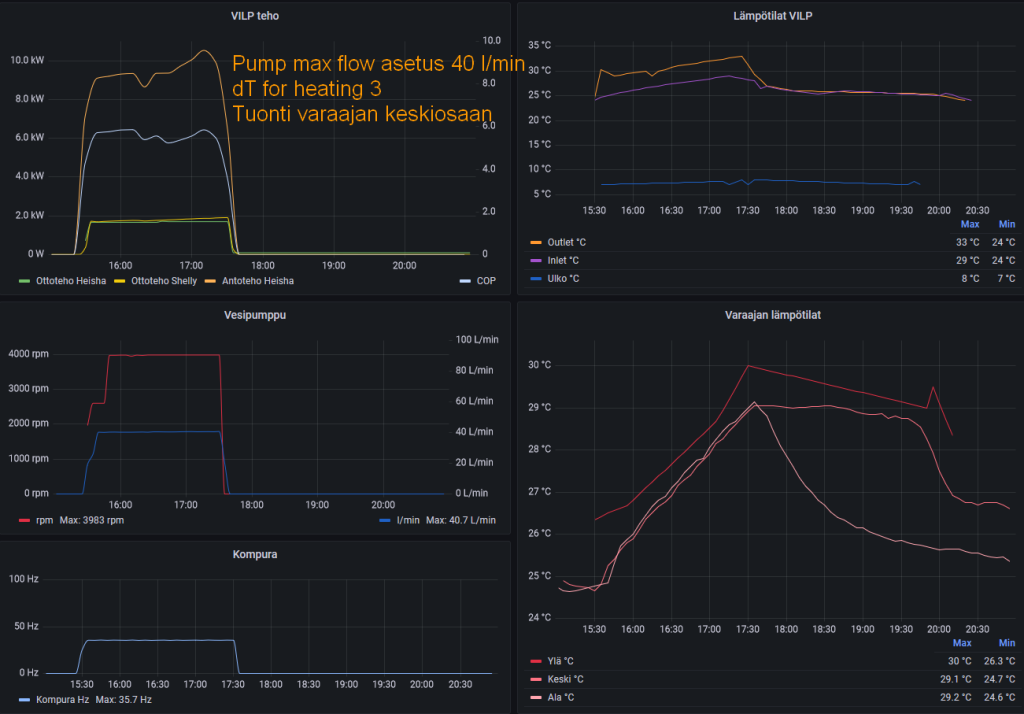
Task: Sort VILP temperature legend by Max column
Action: 970,224
